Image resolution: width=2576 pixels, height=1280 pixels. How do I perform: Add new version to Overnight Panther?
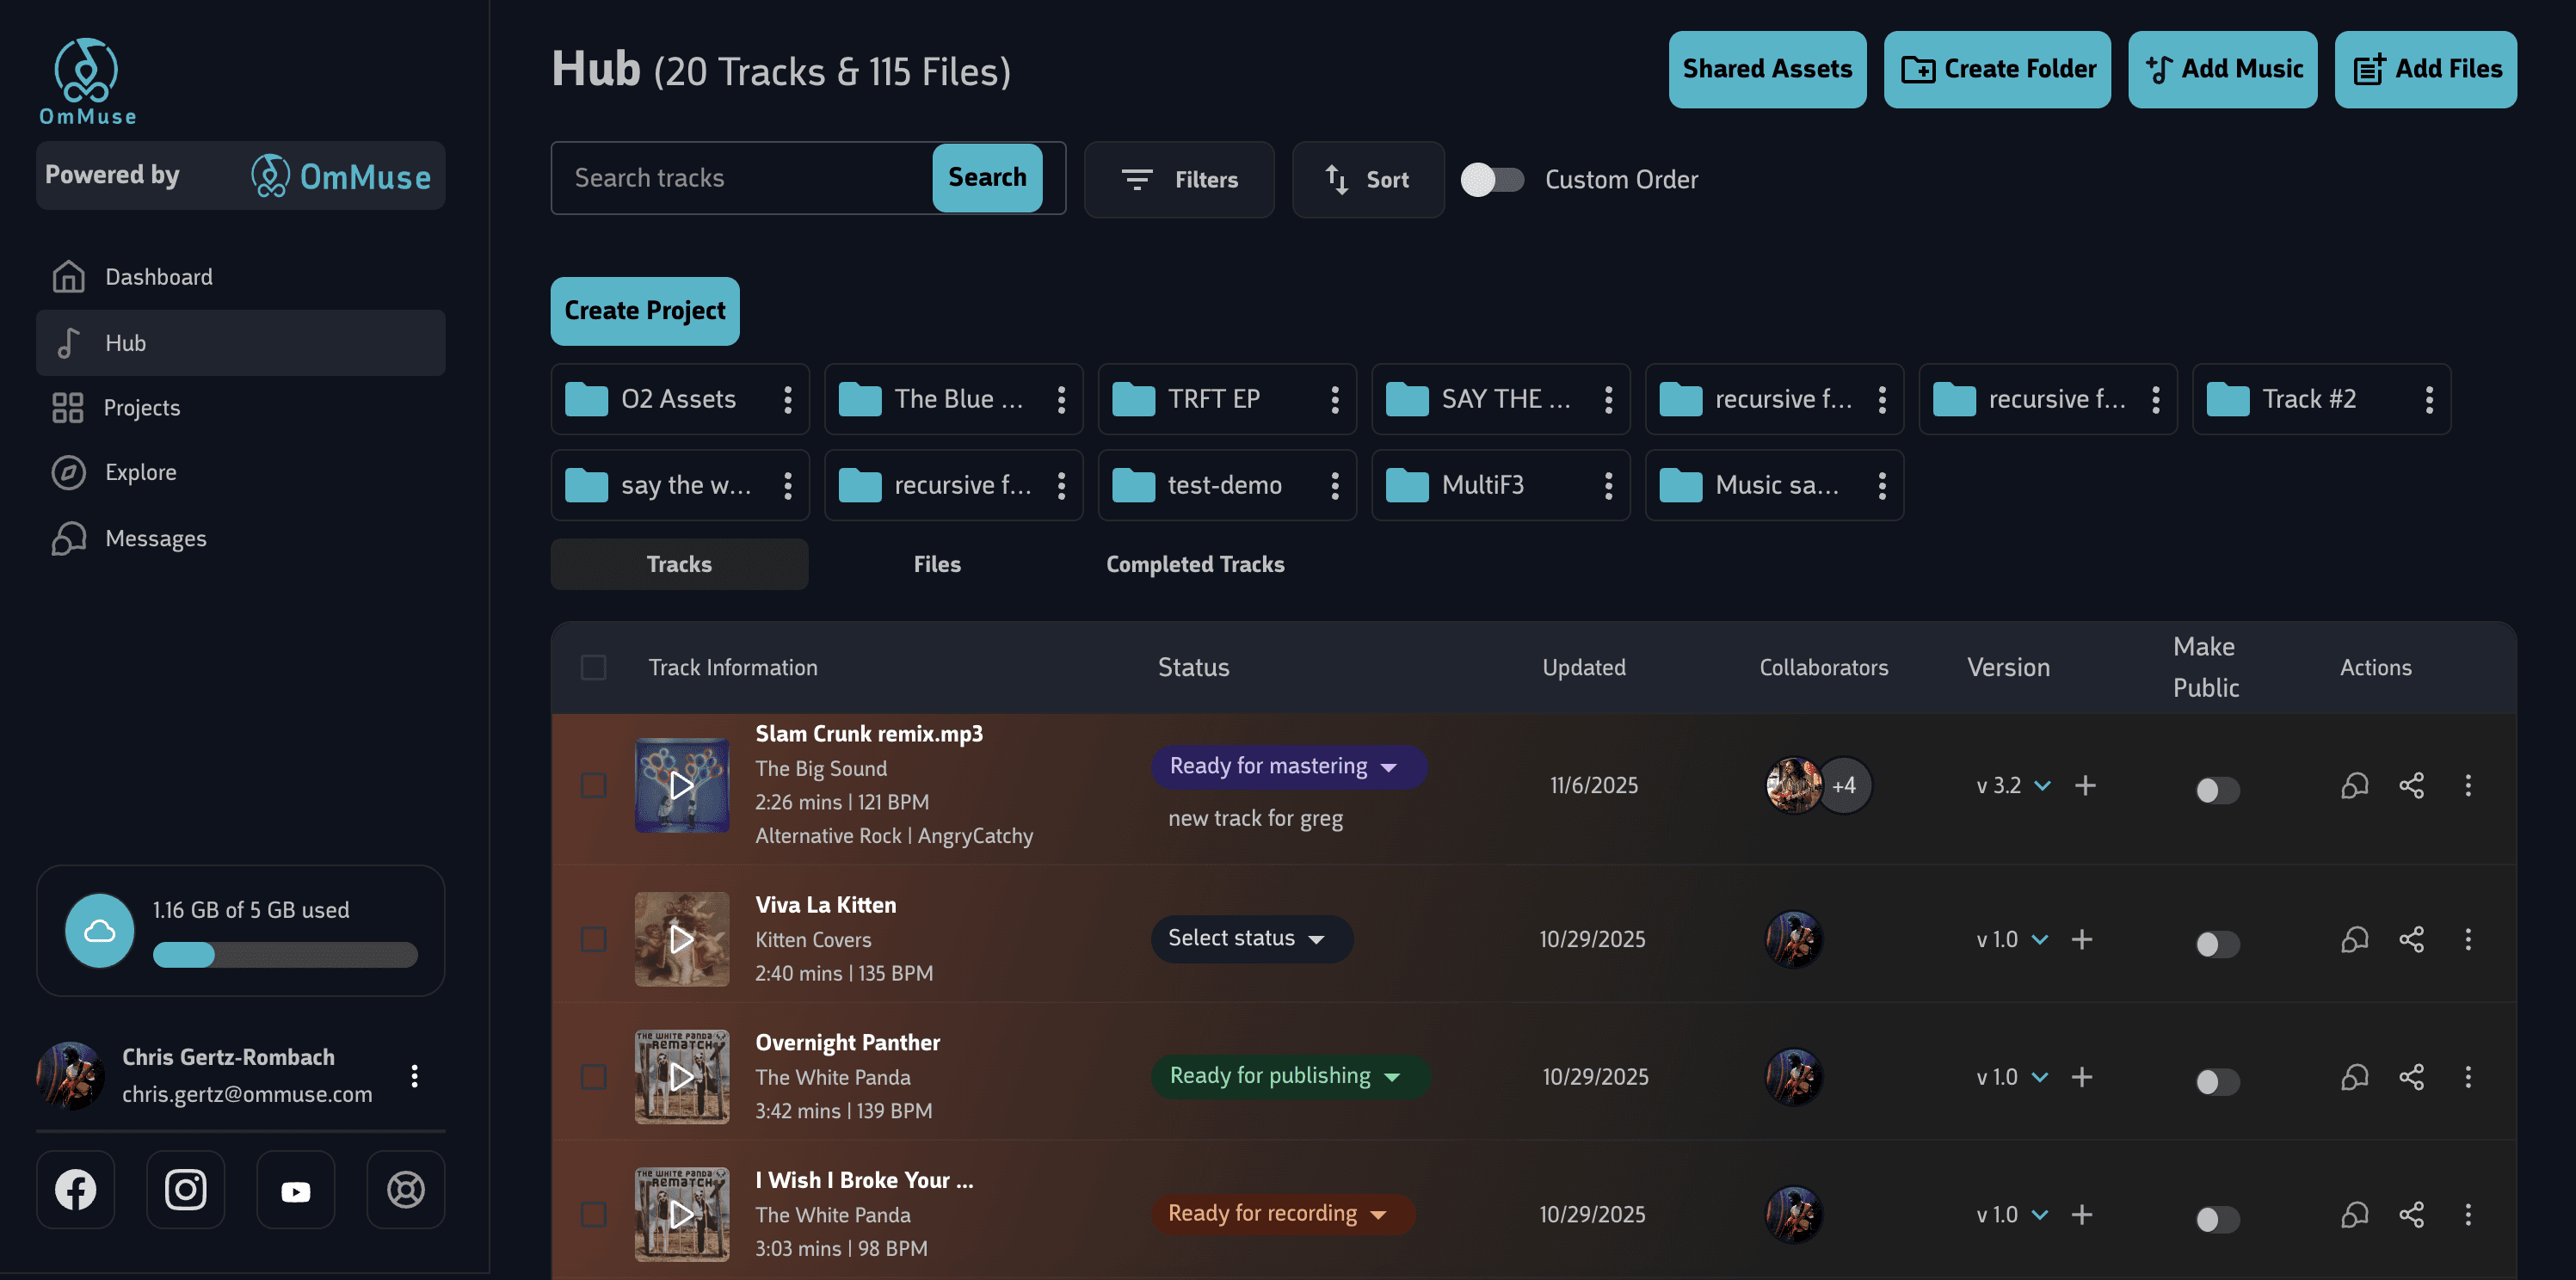[x=2082, y=1077]
